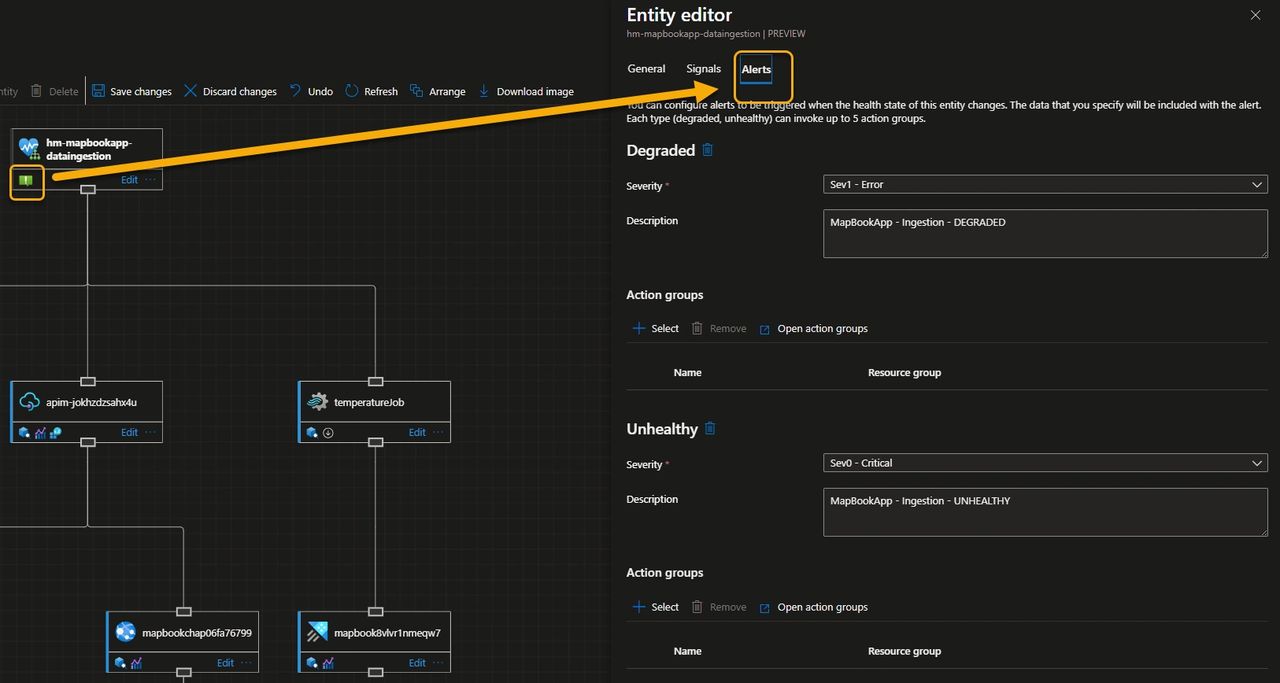Click inside the Degraded Description text box
Image resolution: width=1280 pixels, height=683 pixels.
1045,233
